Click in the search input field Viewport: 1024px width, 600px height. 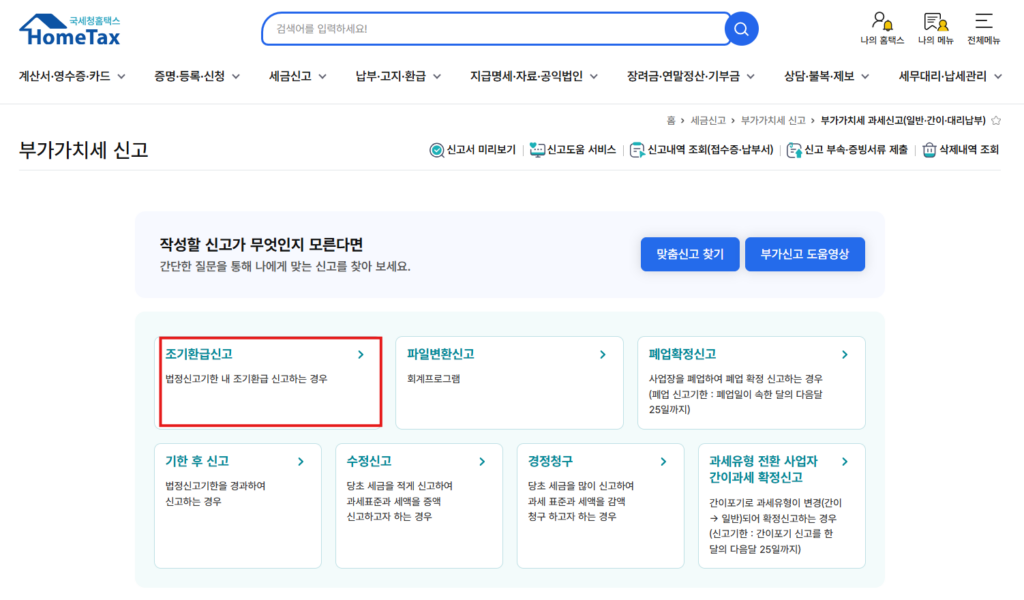(x=490, y=29)
